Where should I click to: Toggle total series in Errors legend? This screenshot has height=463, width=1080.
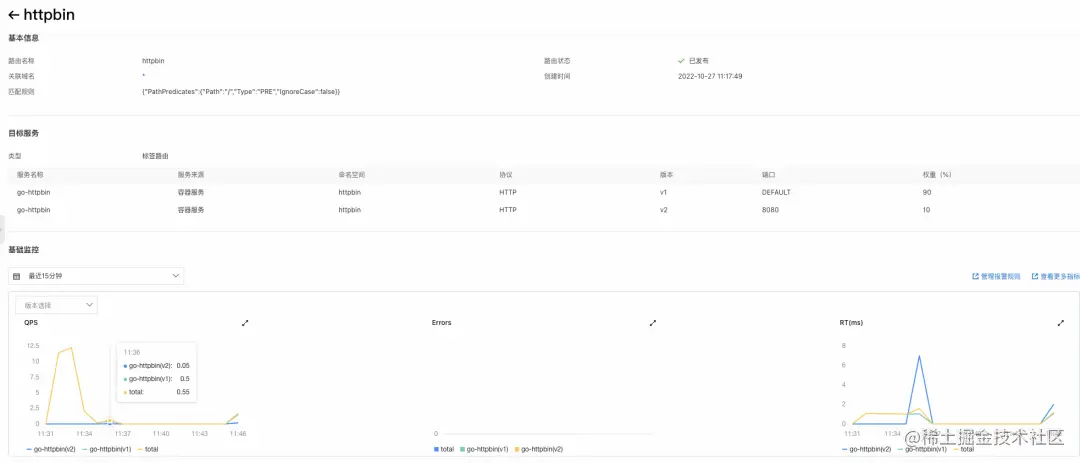pos(444,449)
